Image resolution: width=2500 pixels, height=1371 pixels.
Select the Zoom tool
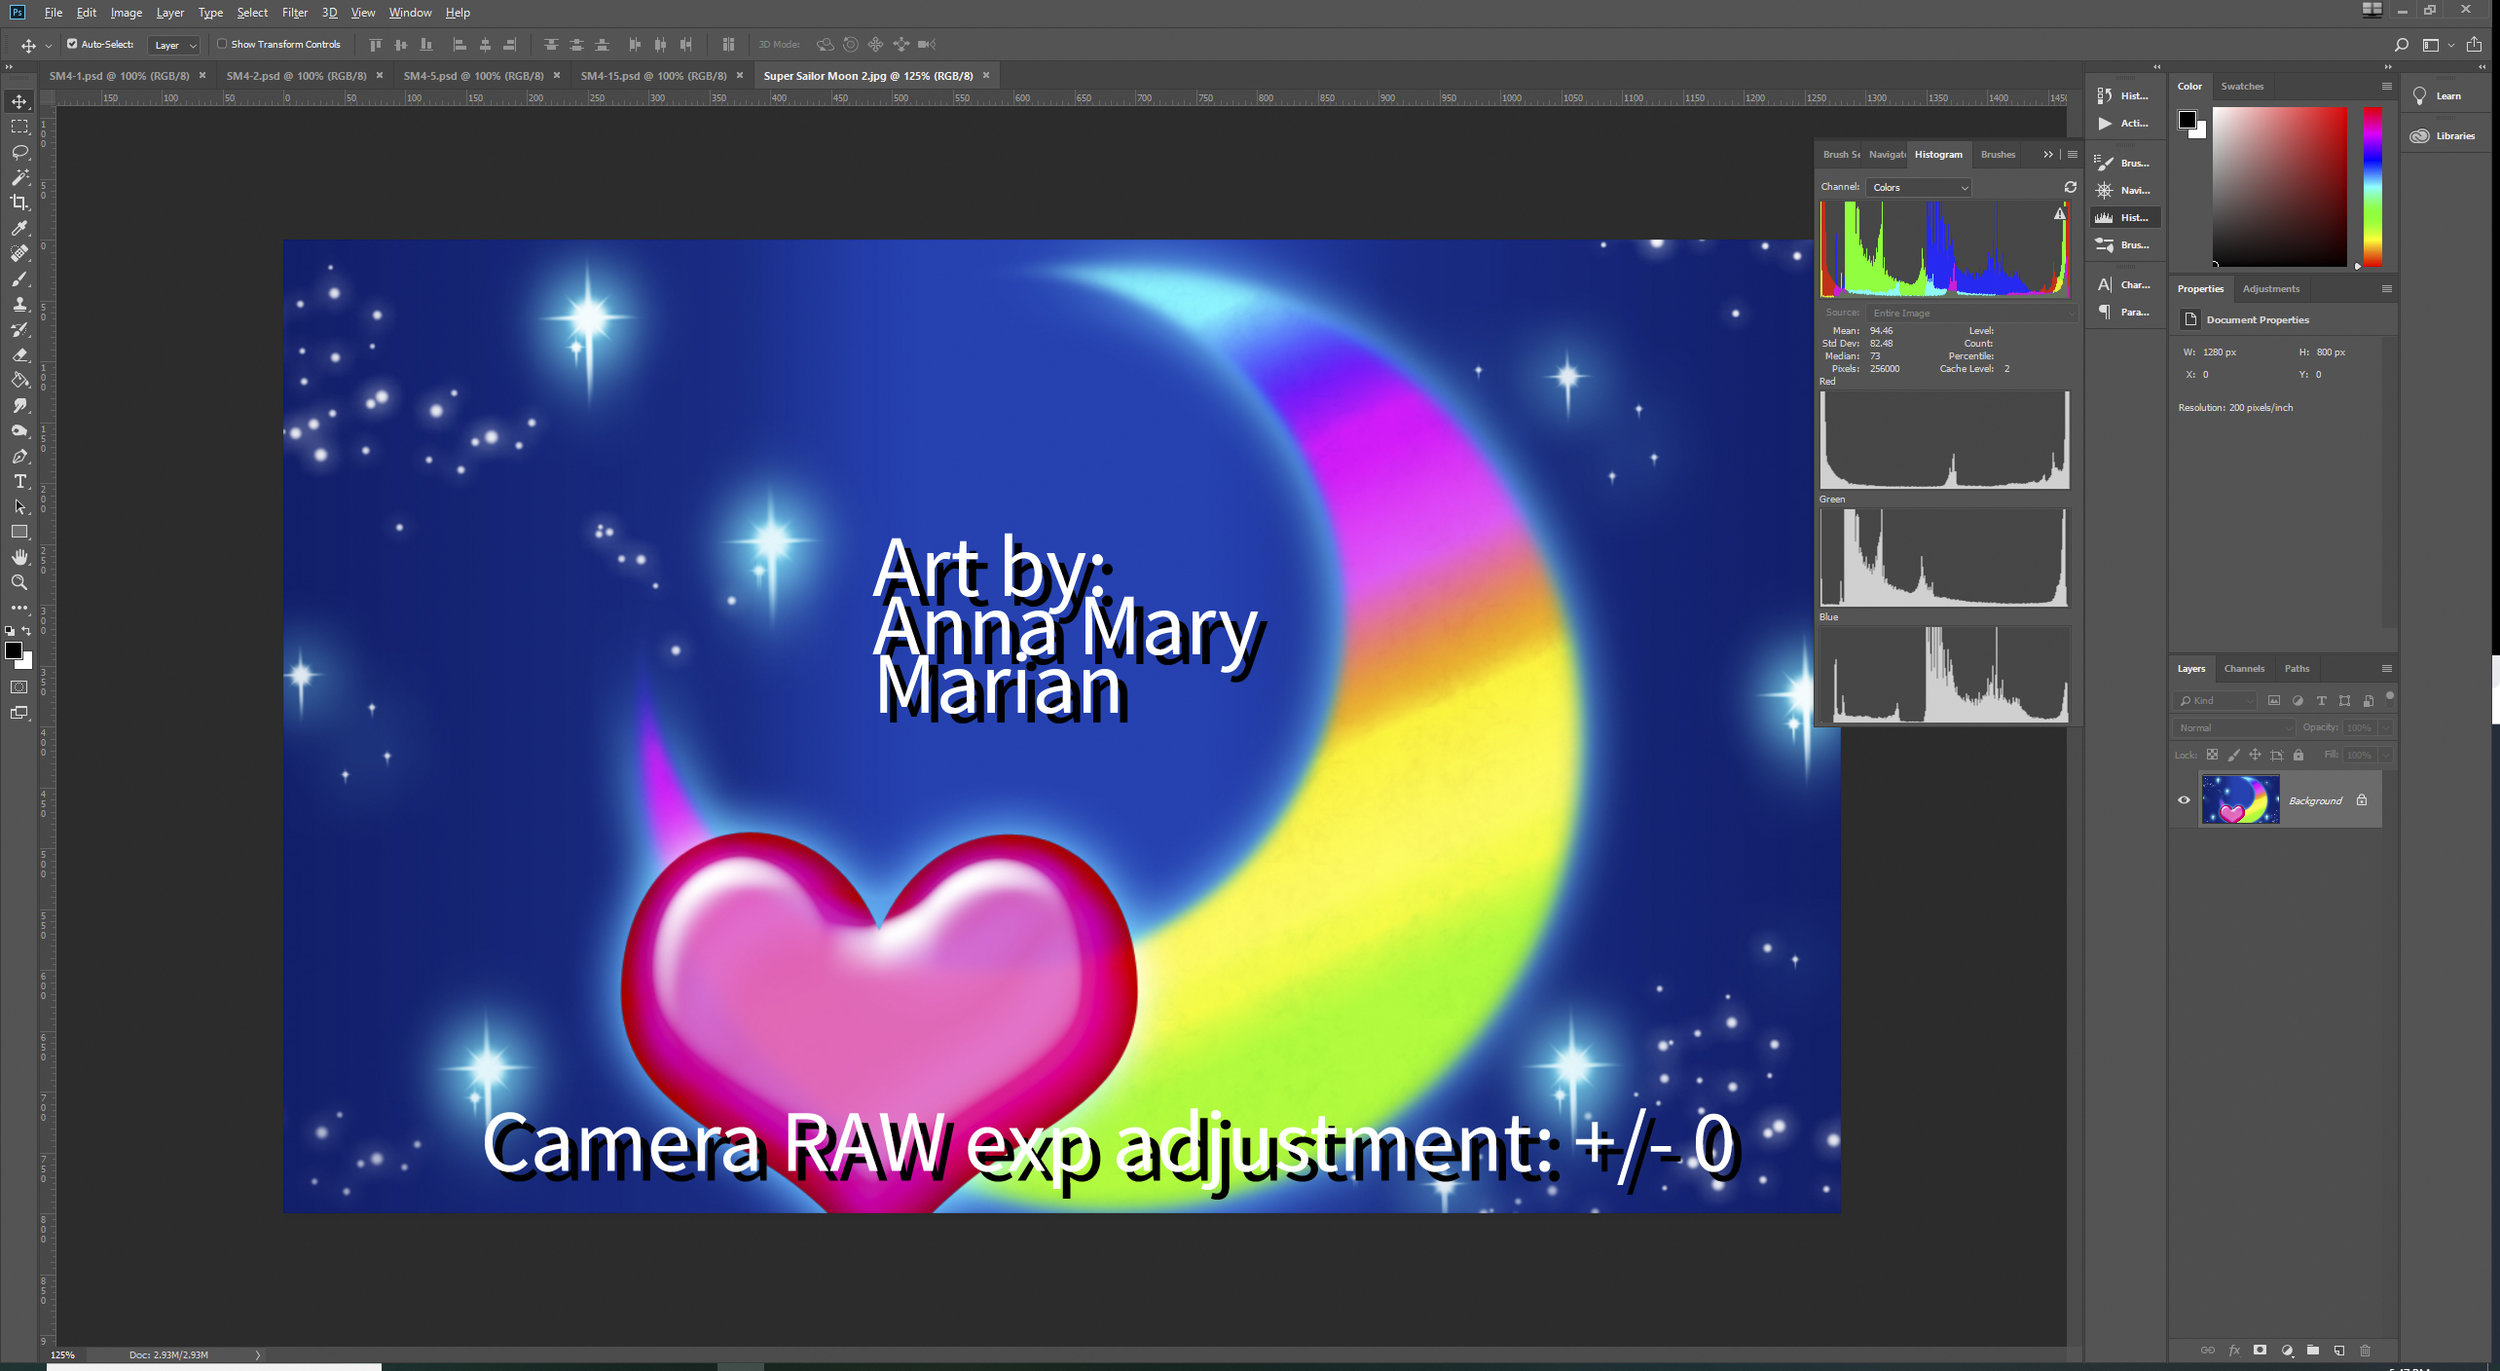(19, 583)
